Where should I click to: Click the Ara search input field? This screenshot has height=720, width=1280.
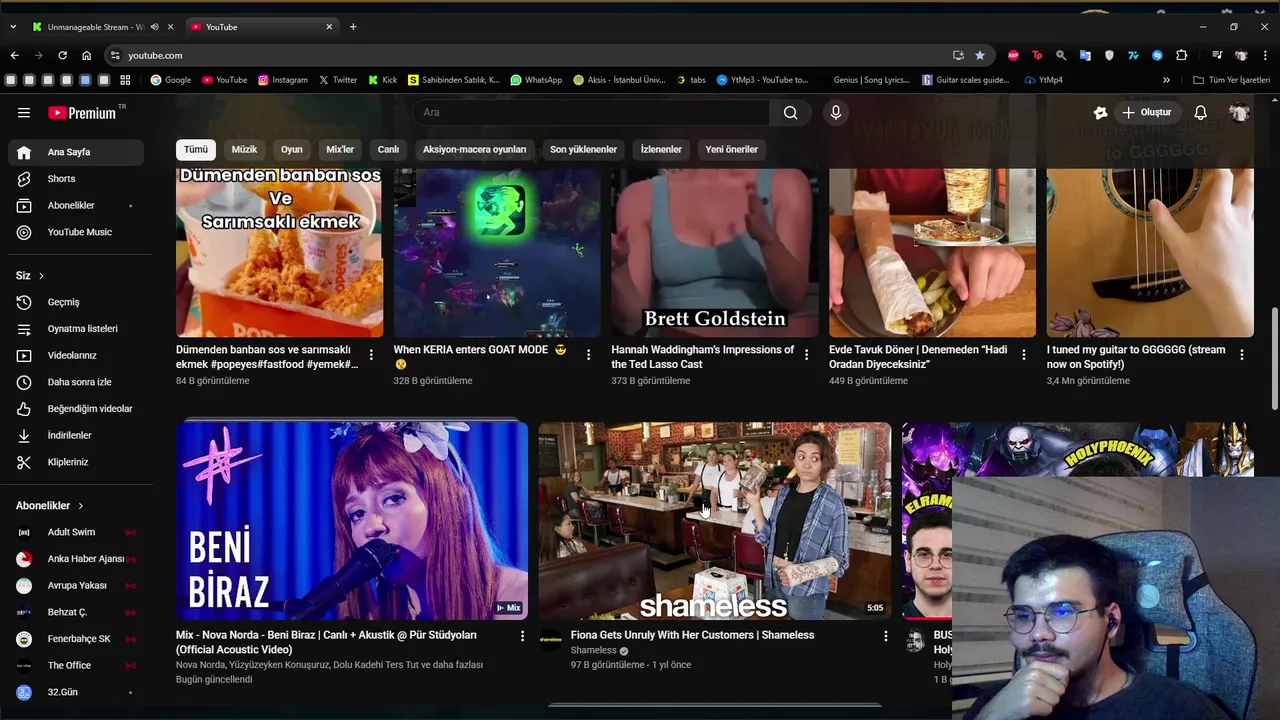[591, 112]
